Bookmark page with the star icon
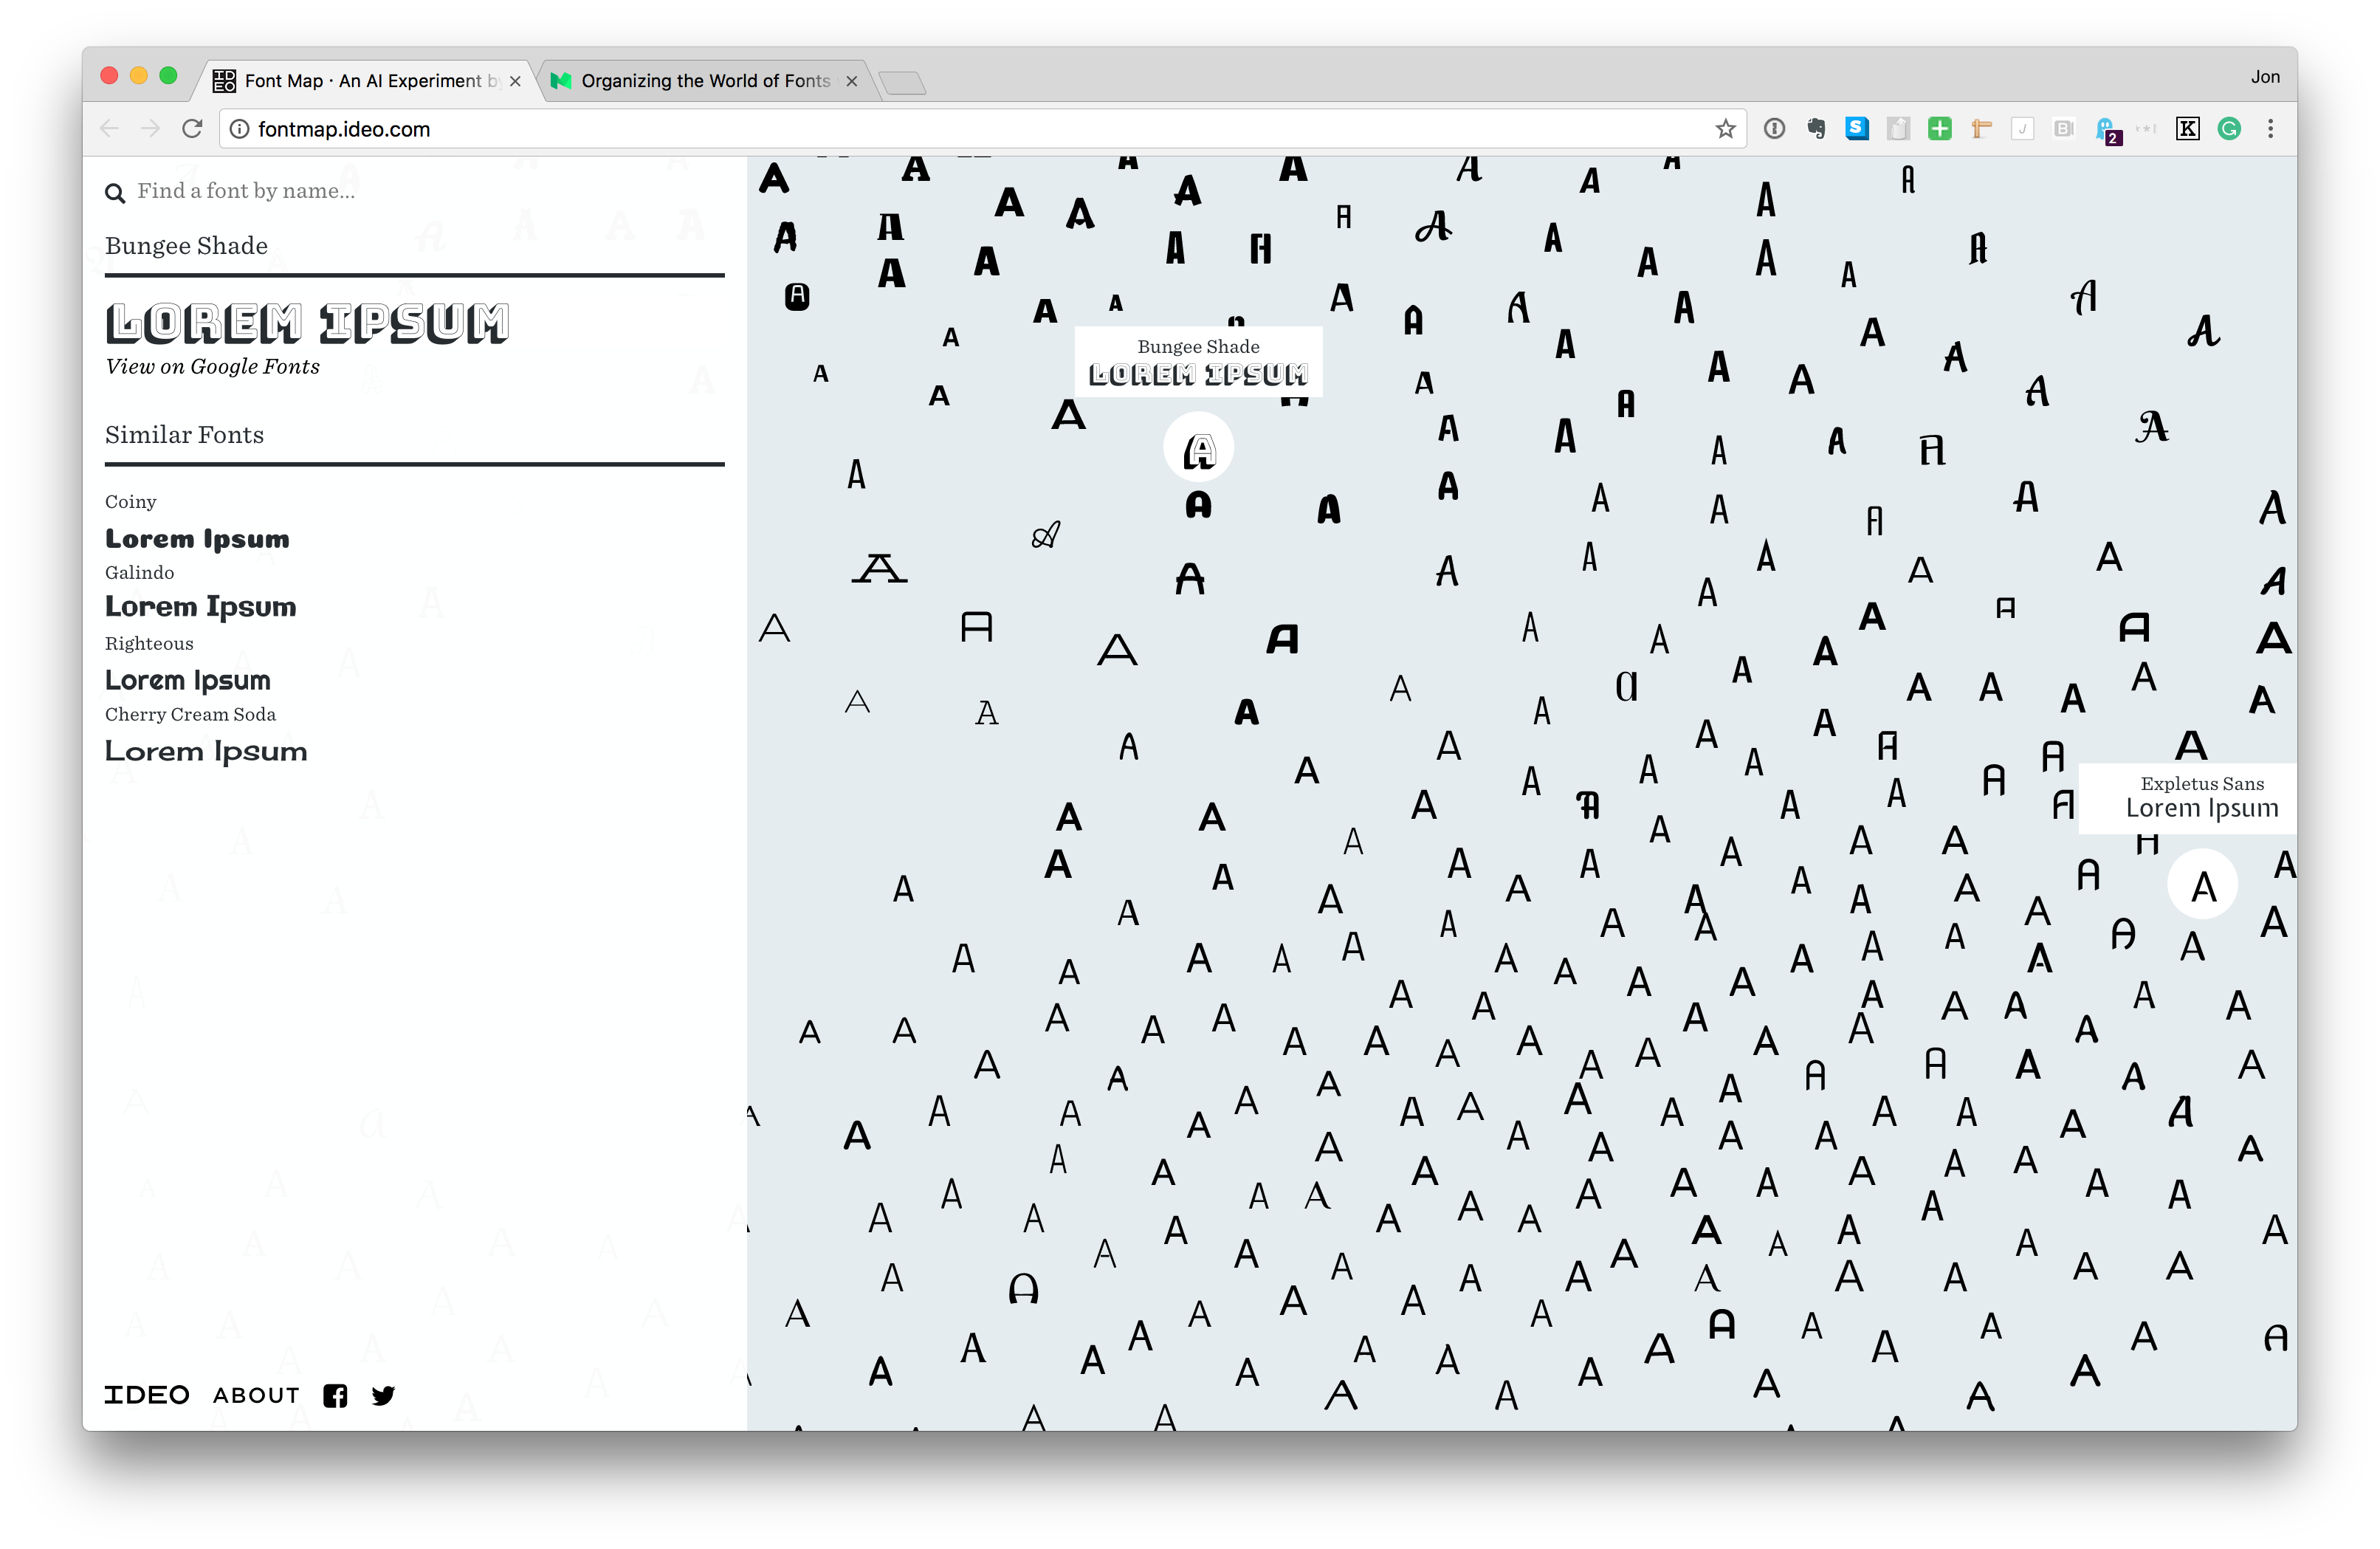 (1725, 129)
